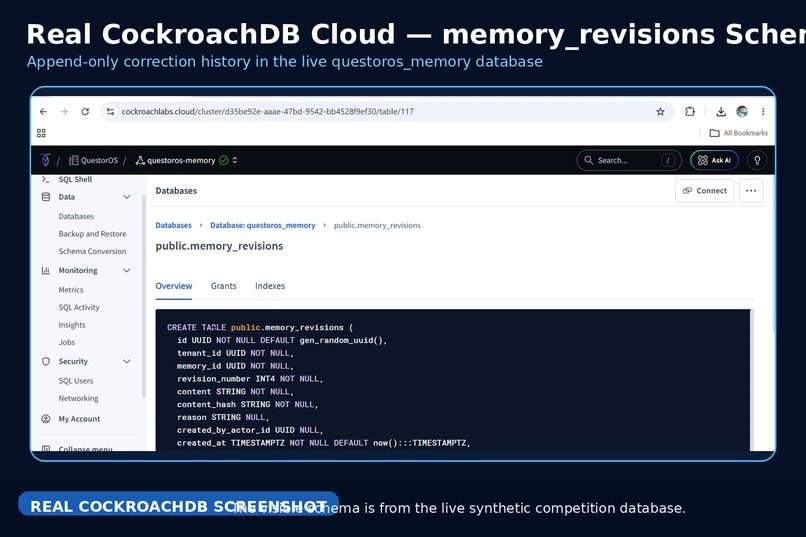Go back with the browser back arrow
The height and width of the screenshot is (537, 806).
tap(43, 112)
